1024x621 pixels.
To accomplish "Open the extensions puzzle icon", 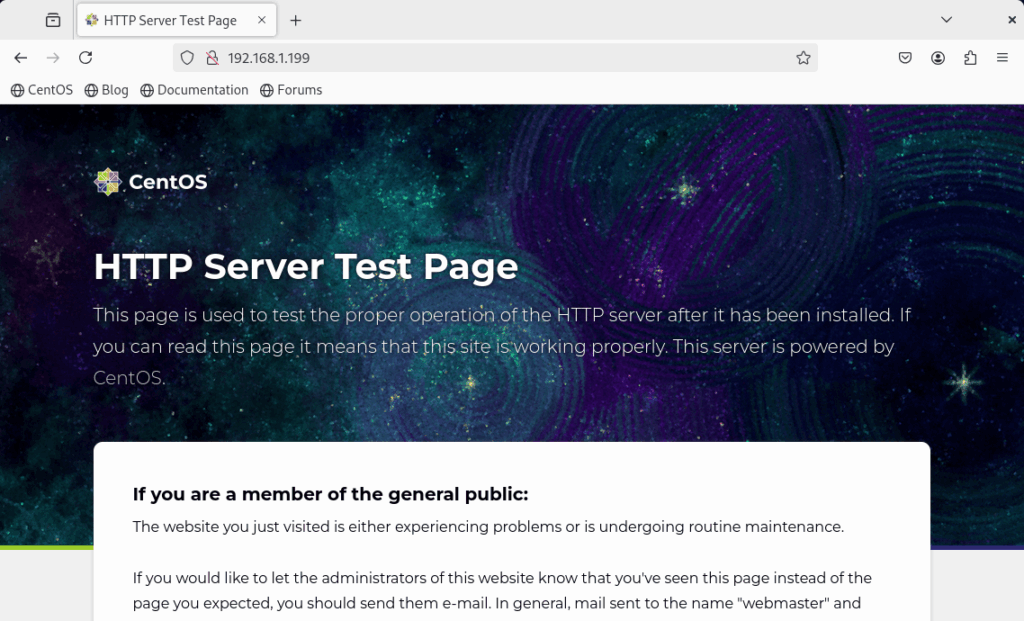I will [x=970, y=58].
